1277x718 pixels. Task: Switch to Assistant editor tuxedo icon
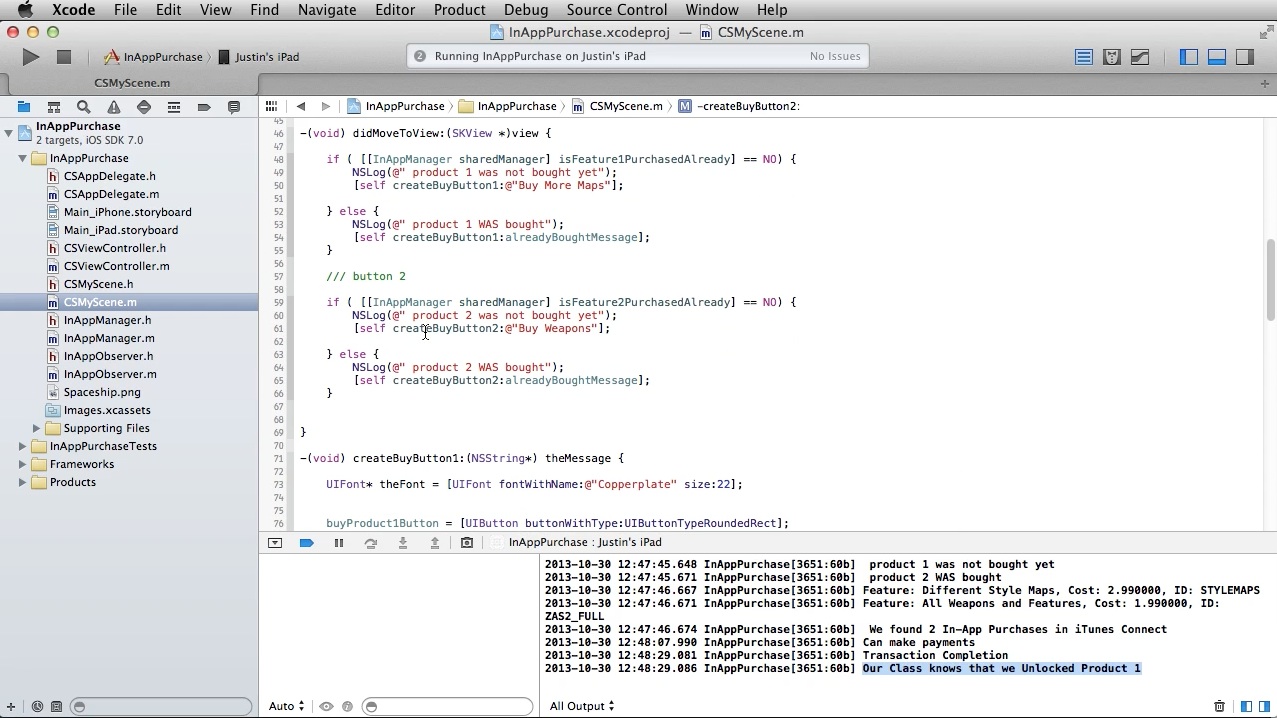click(x=1111, y=57)
